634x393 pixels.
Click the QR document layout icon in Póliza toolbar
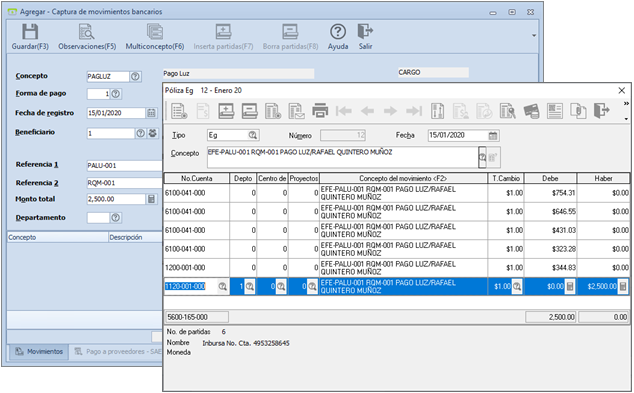click(x=555, y=111)
